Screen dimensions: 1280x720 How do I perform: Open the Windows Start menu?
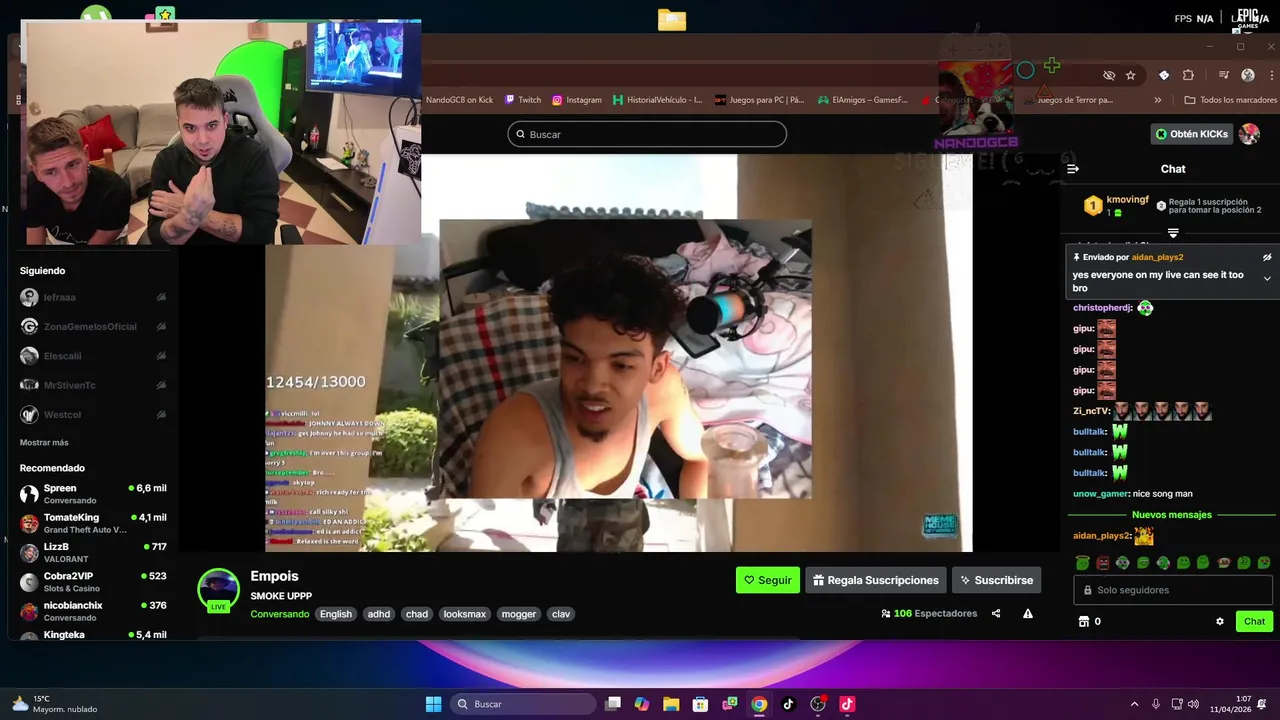433,704
